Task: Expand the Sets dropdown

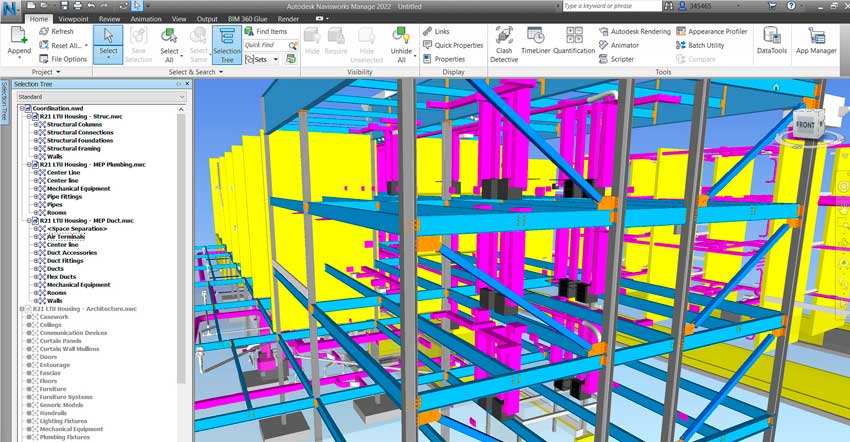Action: [x=262, y=59]
